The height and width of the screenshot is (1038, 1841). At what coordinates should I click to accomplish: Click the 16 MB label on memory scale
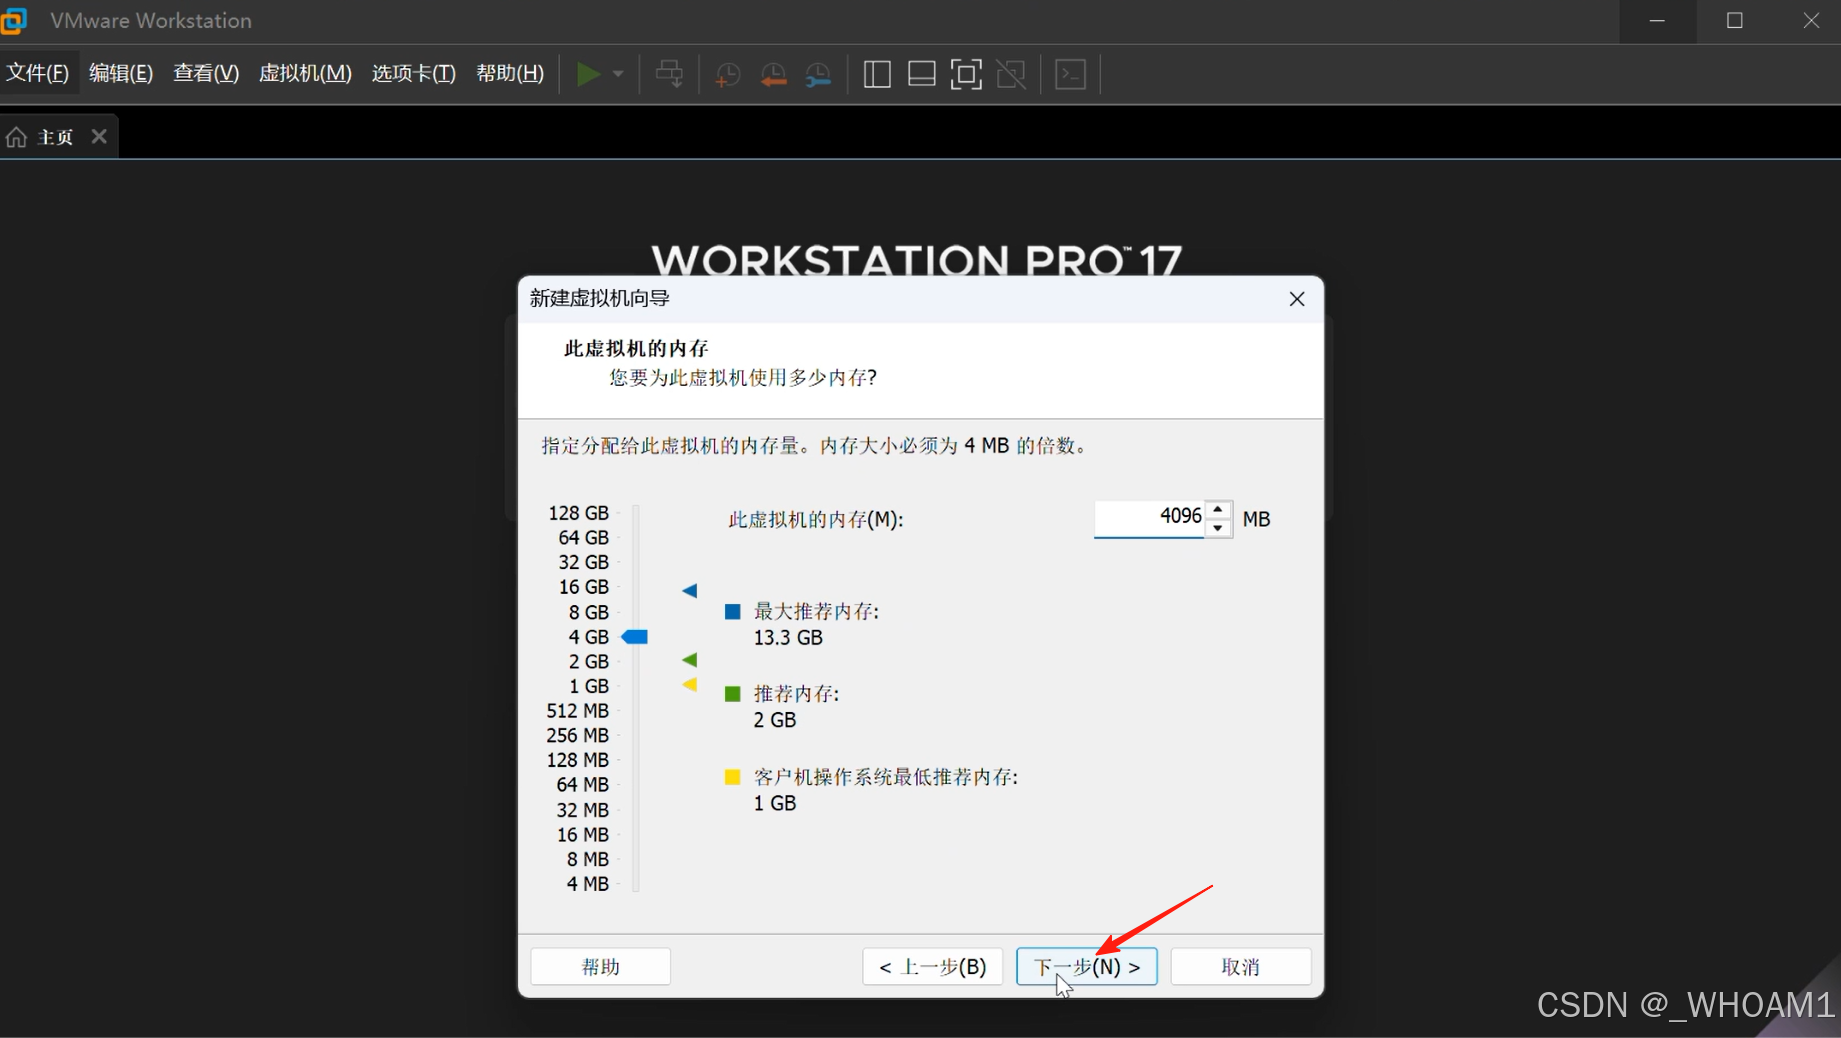click(x=582, y=835)
